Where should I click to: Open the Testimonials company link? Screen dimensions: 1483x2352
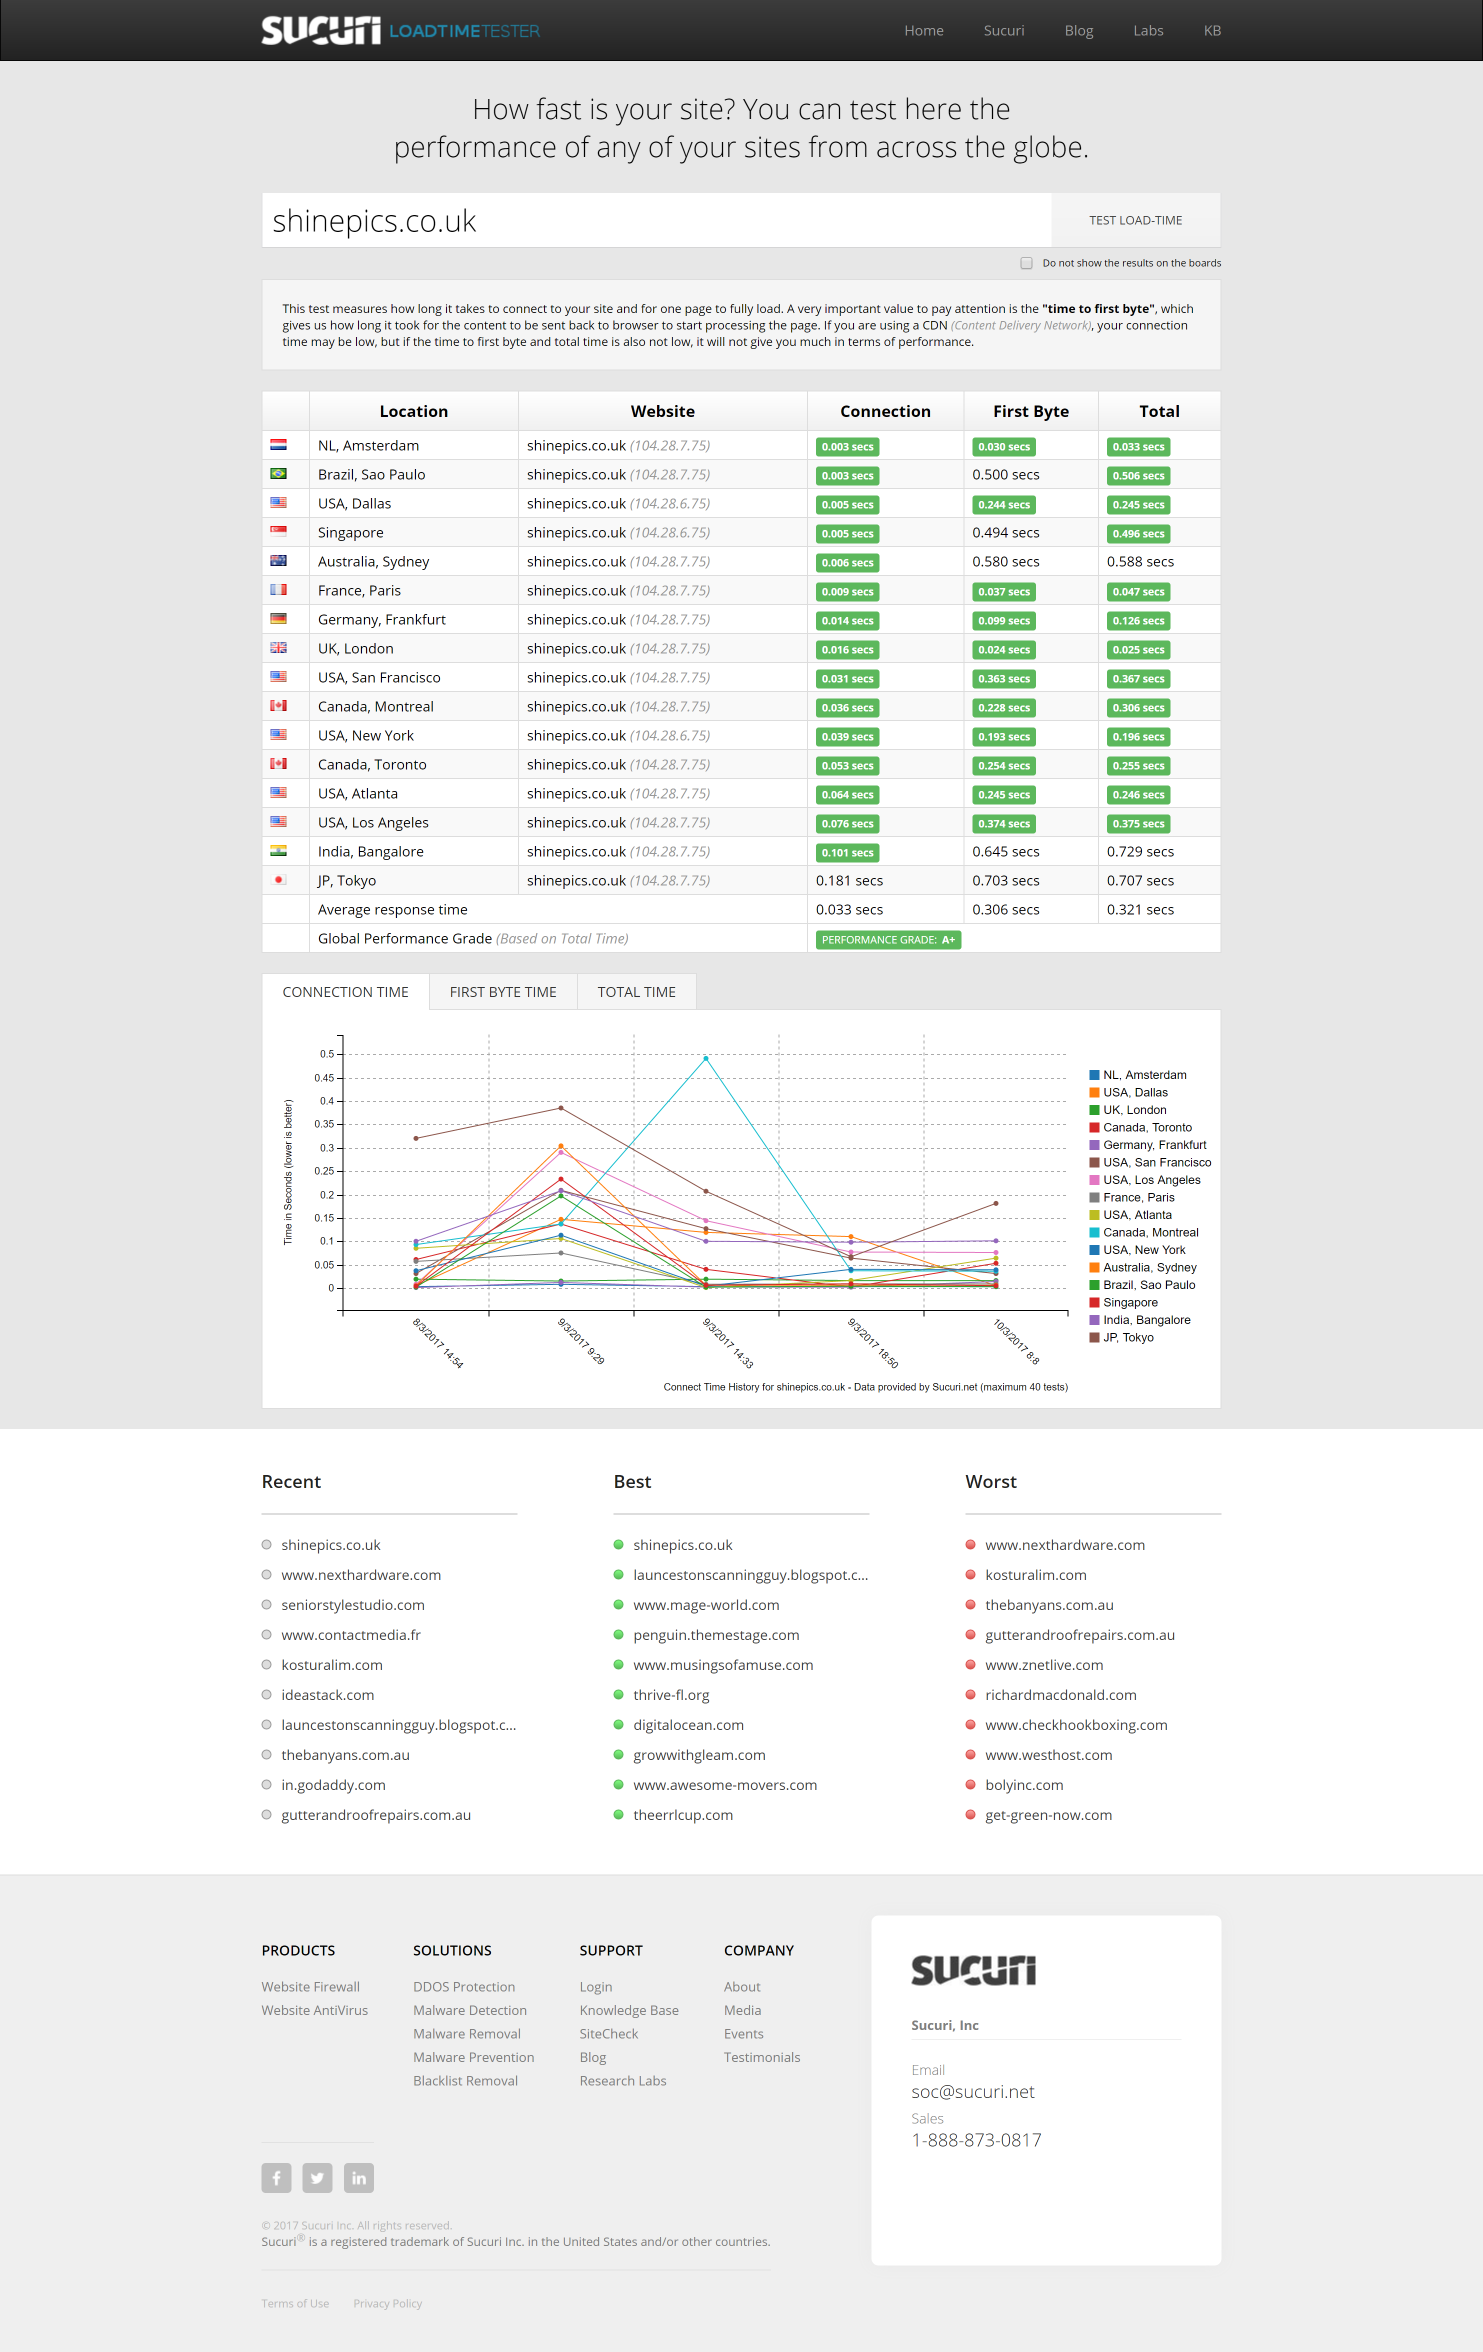coord(762,2057)
